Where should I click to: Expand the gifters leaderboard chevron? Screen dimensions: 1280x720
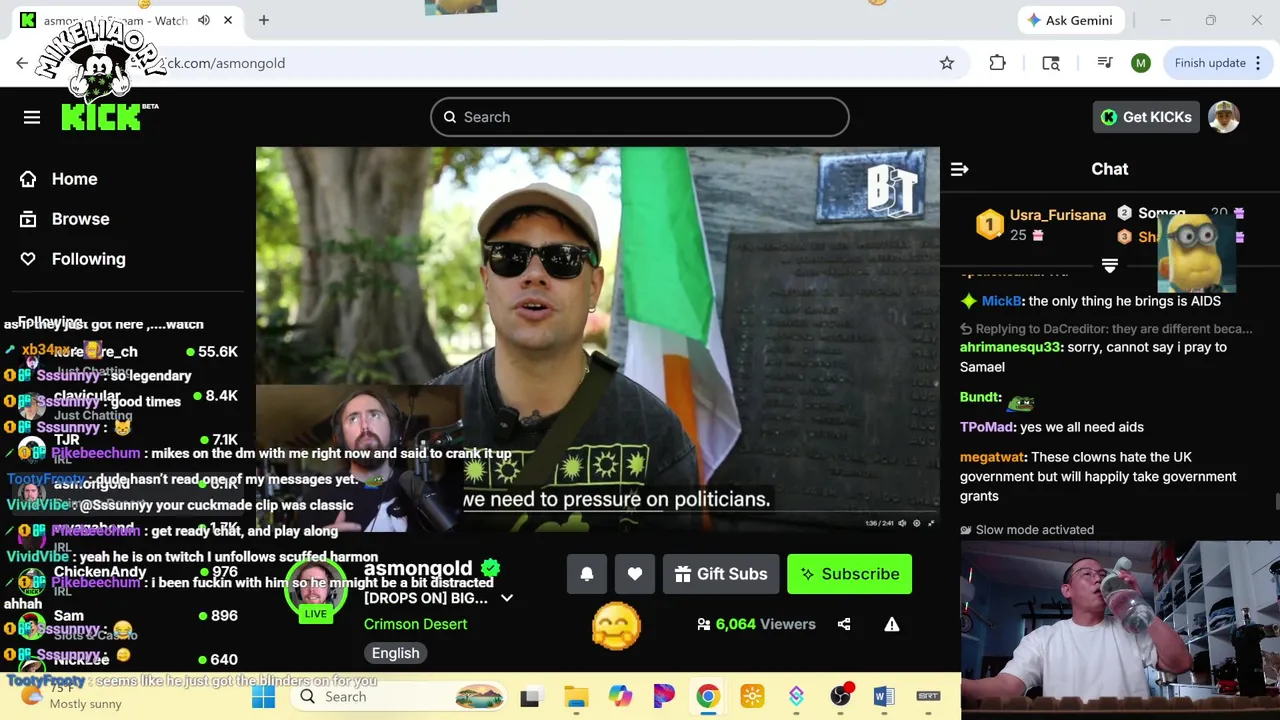pyautogui.click(x=1110, y=265)
